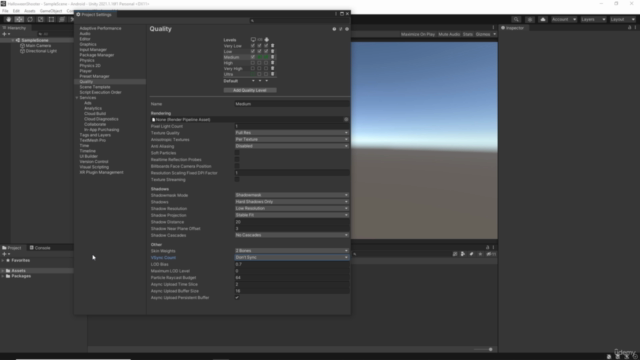The image size is (640, 360).
Task: Select Graphics in settings list
Action: 88,44
